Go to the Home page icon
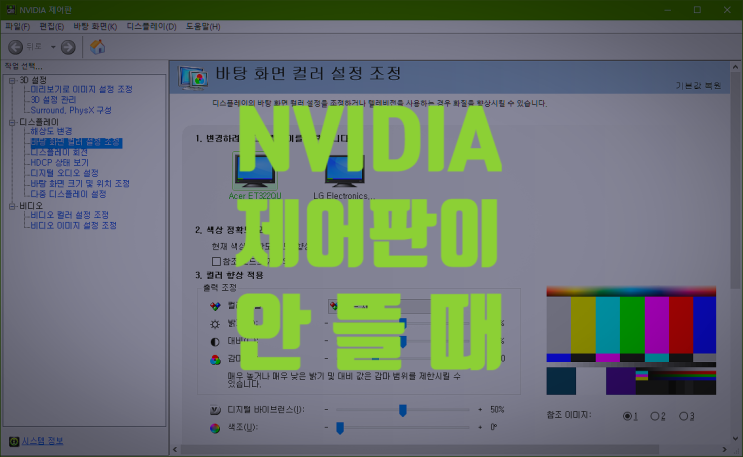This screenshot has width=743, height=457. point(98,47)
